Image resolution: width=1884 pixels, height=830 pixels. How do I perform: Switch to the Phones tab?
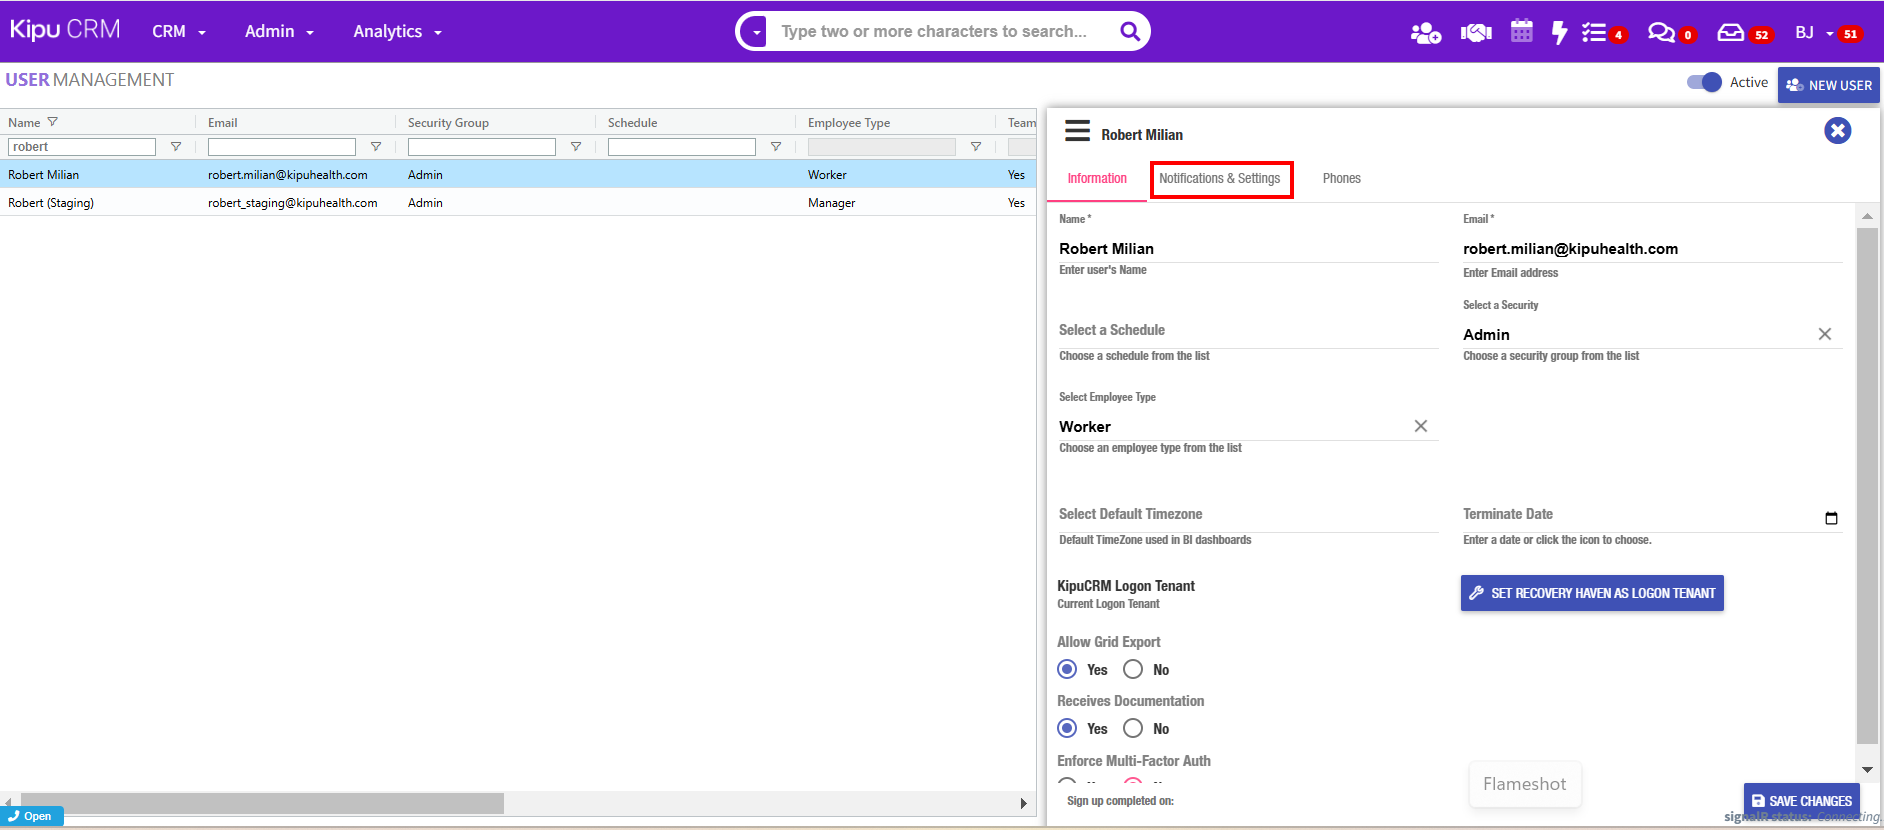(x=1341, y=179)
